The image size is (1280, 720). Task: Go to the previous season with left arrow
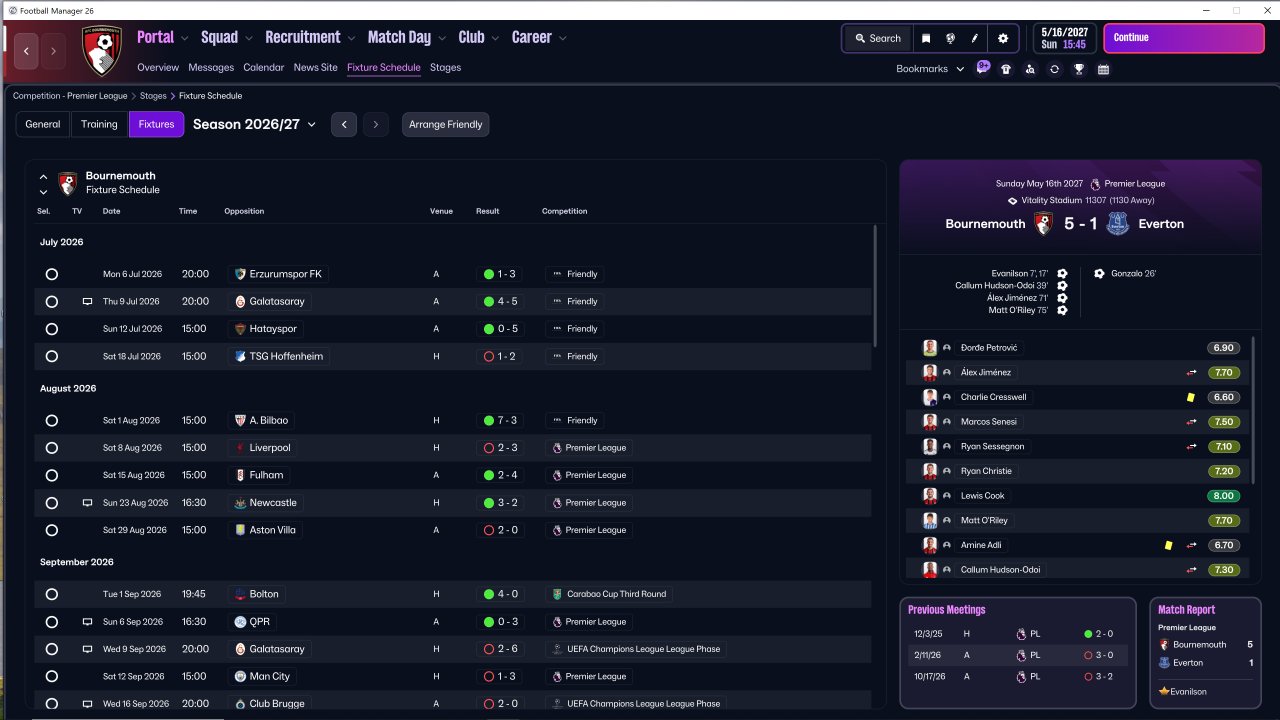(x=344, y=125)
